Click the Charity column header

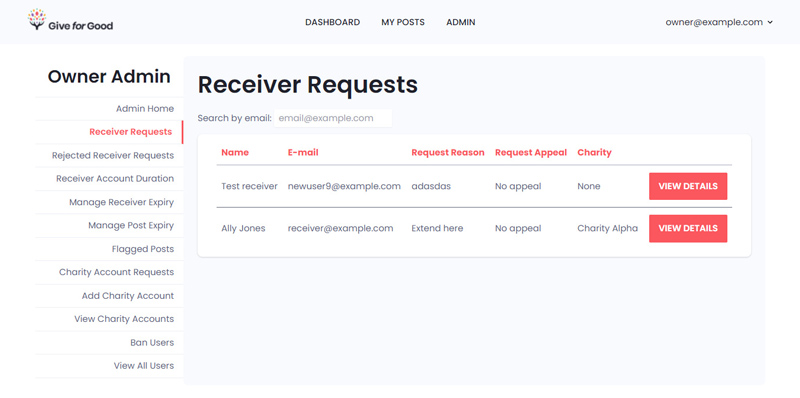click(x=594, y=152)
